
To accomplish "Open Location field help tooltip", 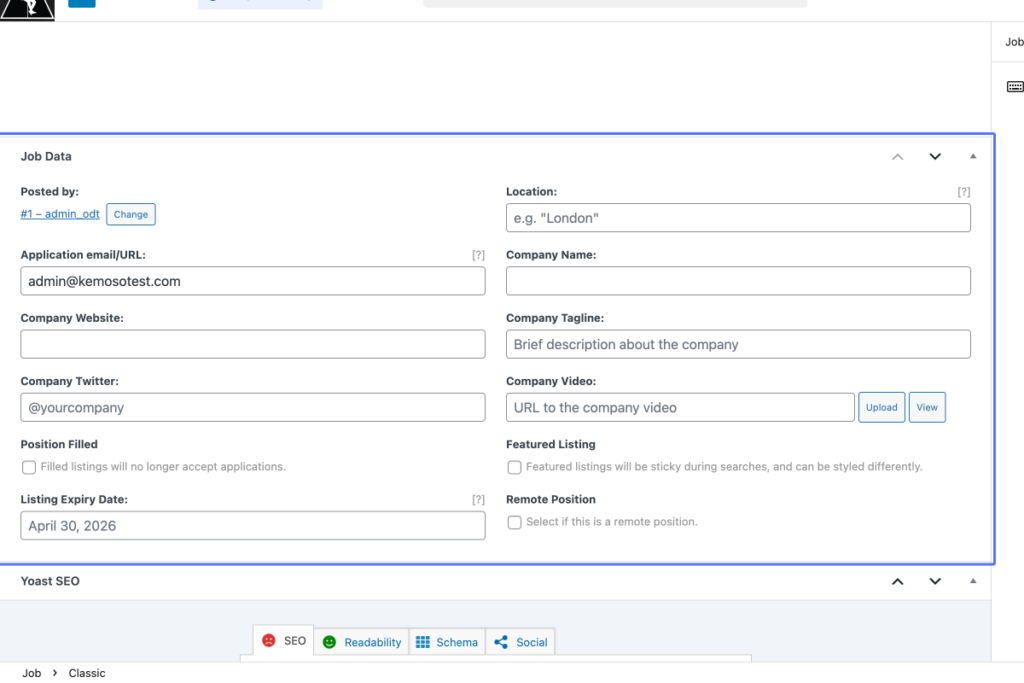I will [964, 192].
